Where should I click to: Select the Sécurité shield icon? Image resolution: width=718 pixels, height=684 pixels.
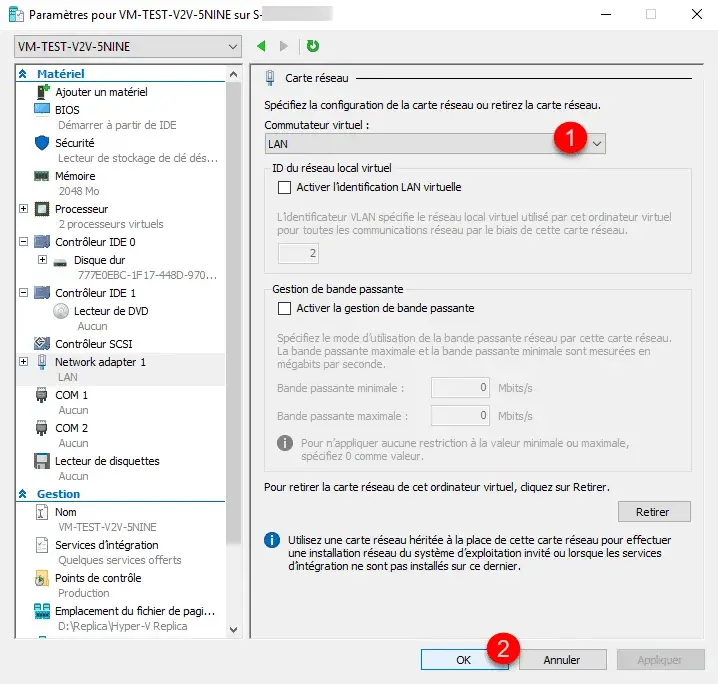point(42,143)
